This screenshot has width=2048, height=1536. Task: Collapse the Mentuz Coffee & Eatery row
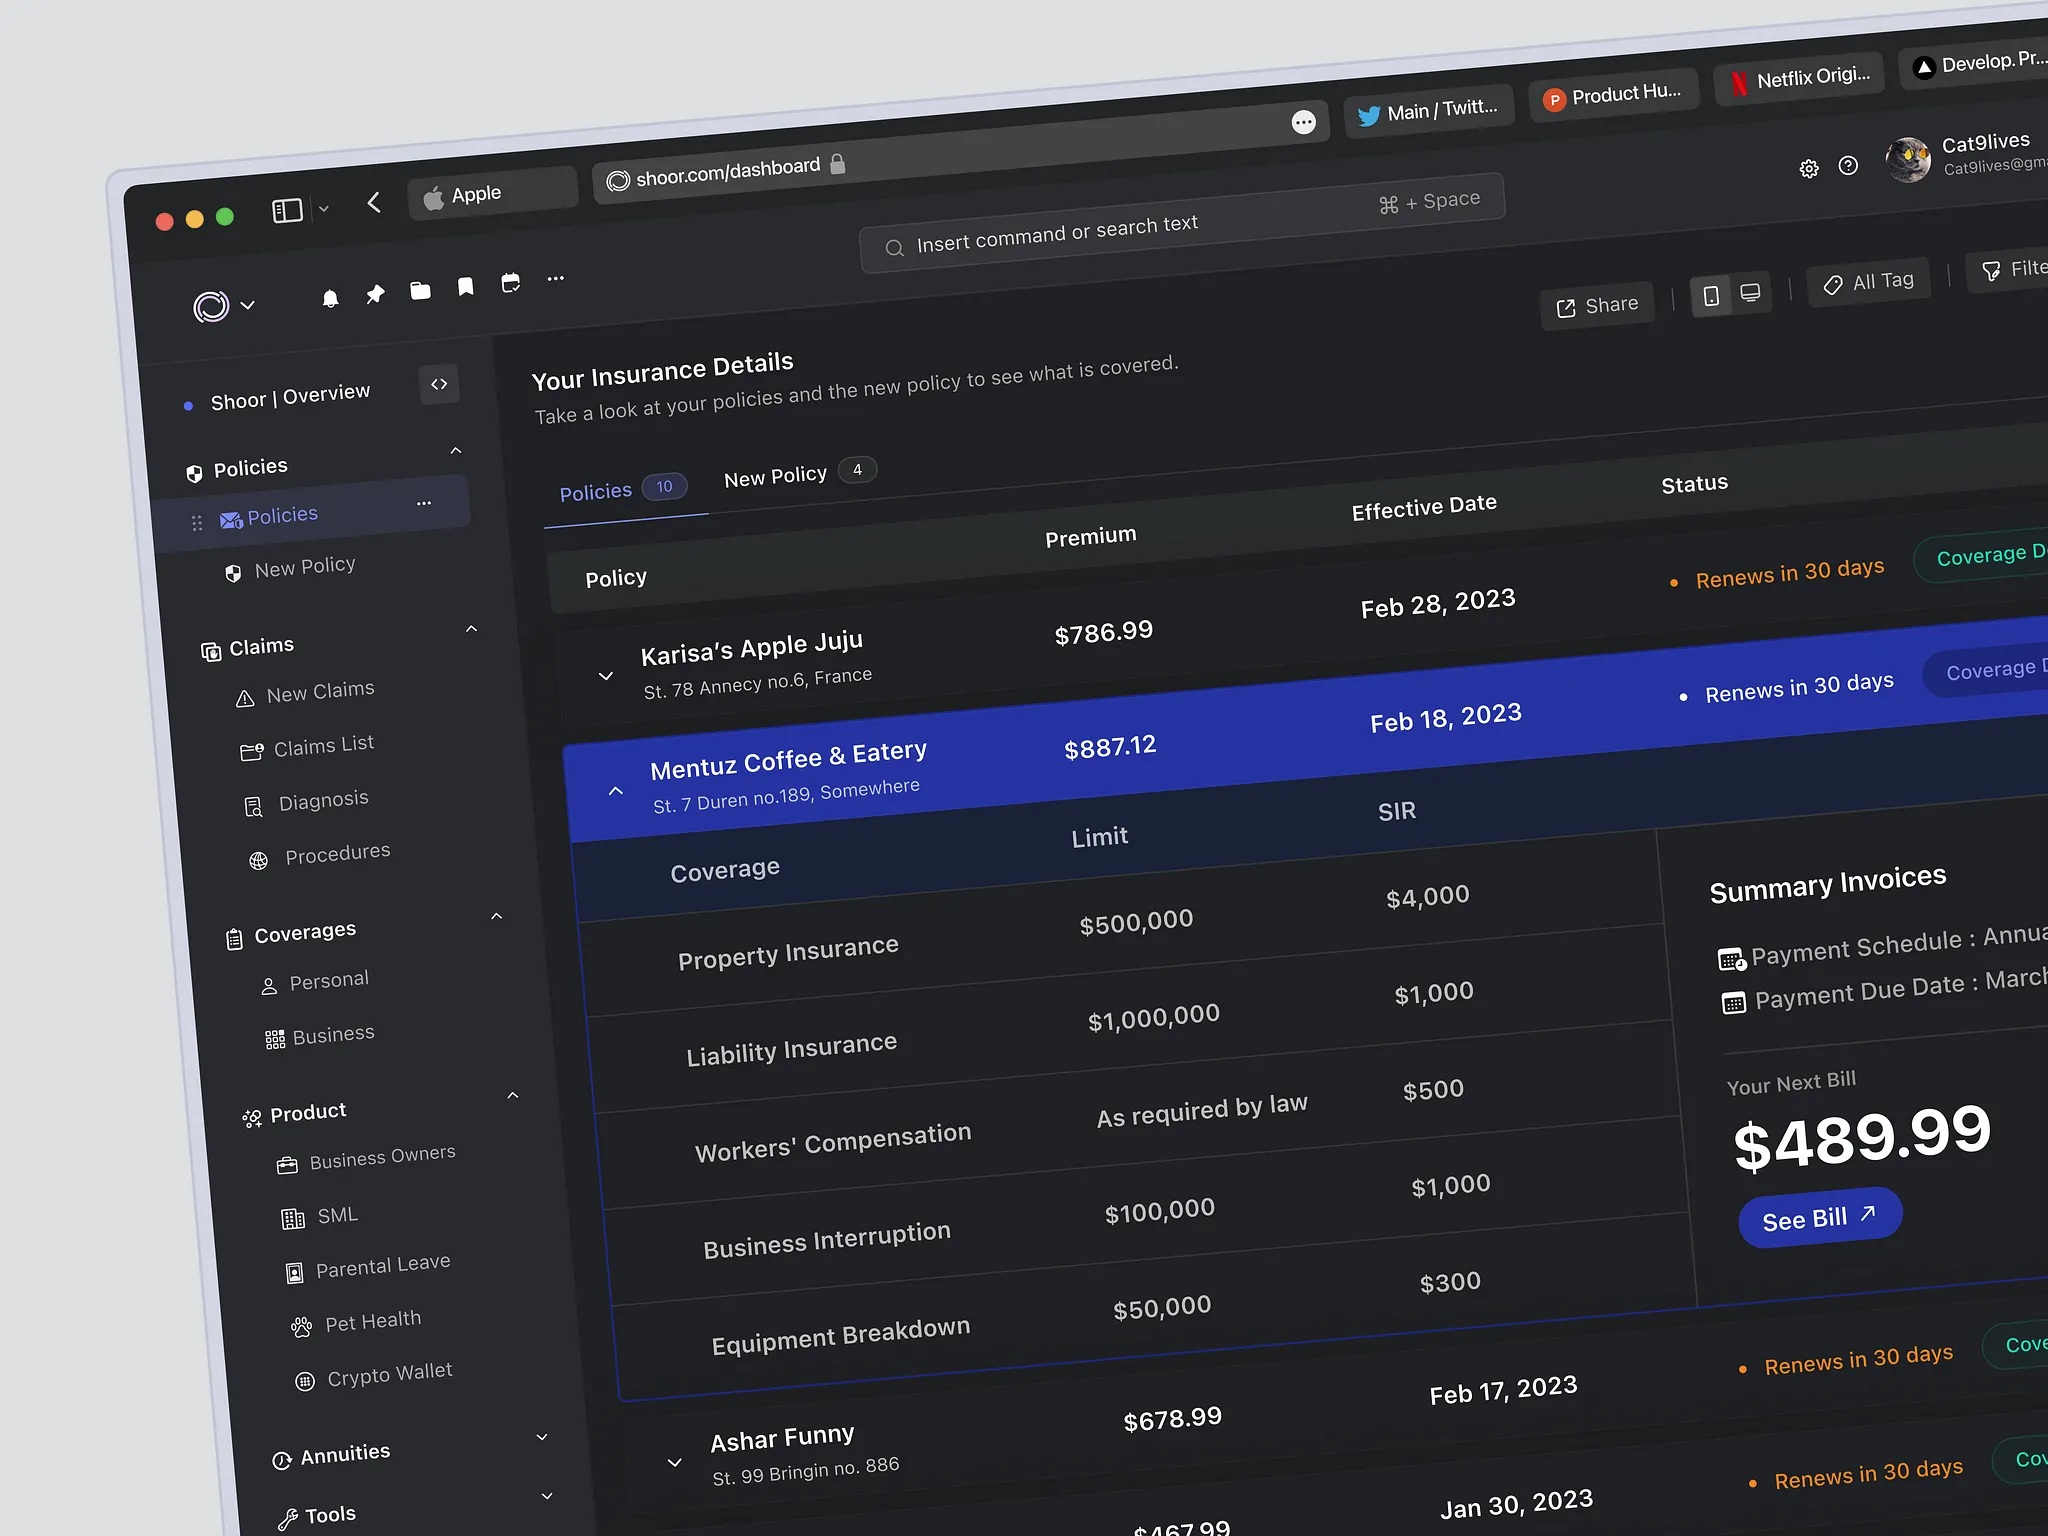[616, 791]
